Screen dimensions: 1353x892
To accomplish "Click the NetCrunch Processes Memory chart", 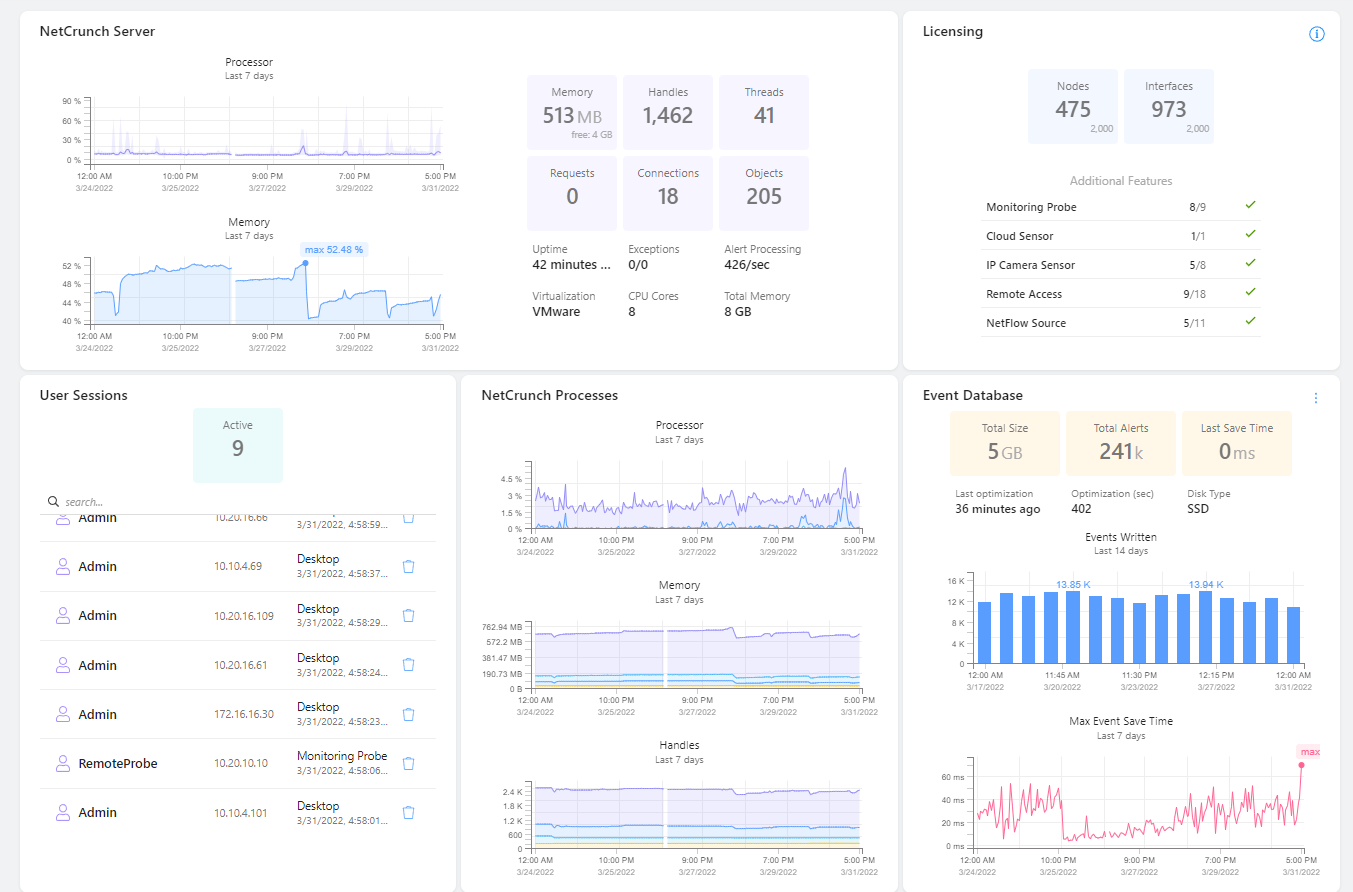I will click(697, 655).
